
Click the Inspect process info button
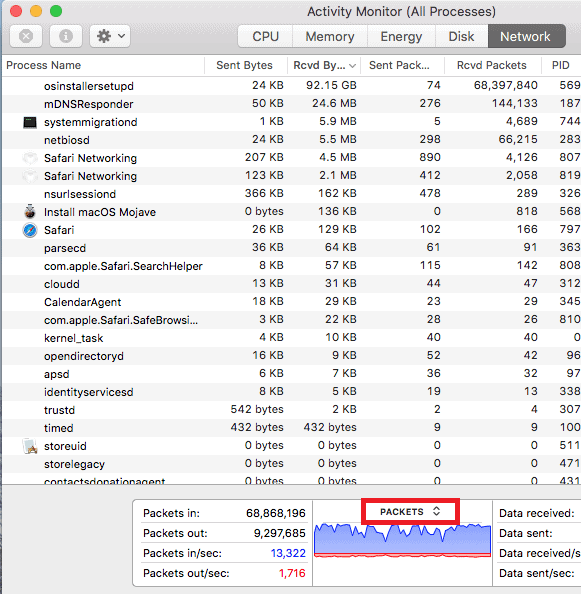66,36
